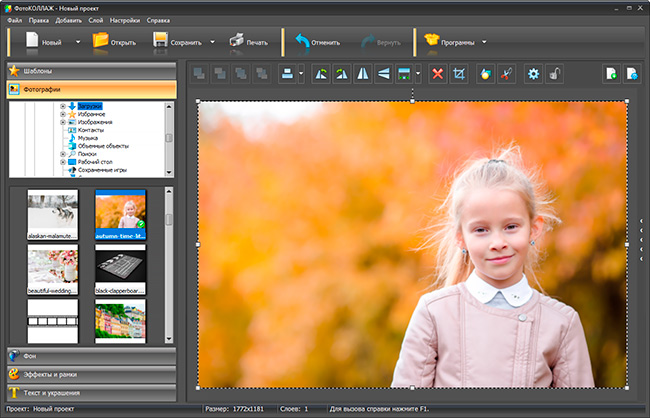Undo the last action with Отменить
Screen dimensions: 650x418
pyautogui.click(x=318, y=42)
